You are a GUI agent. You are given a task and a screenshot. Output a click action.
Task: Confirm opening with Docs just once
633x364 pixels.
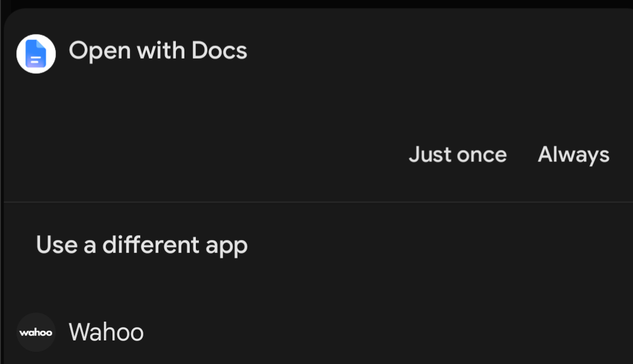coord(457,155)
